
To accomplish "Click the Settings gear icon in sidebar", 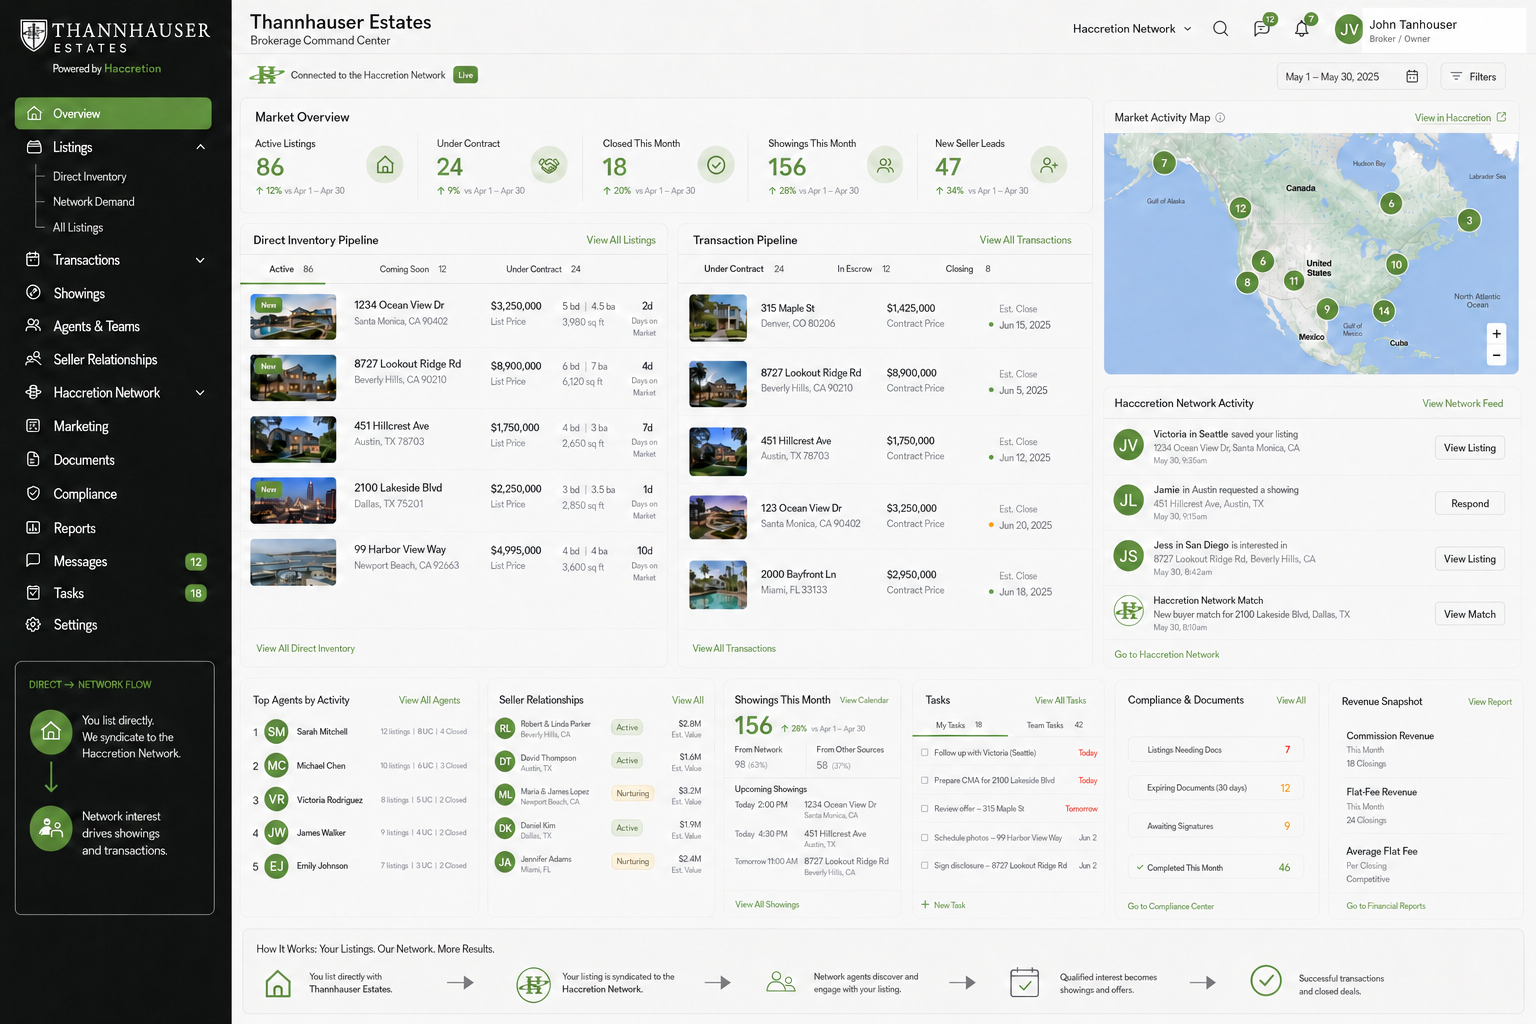I will point(34,625).
